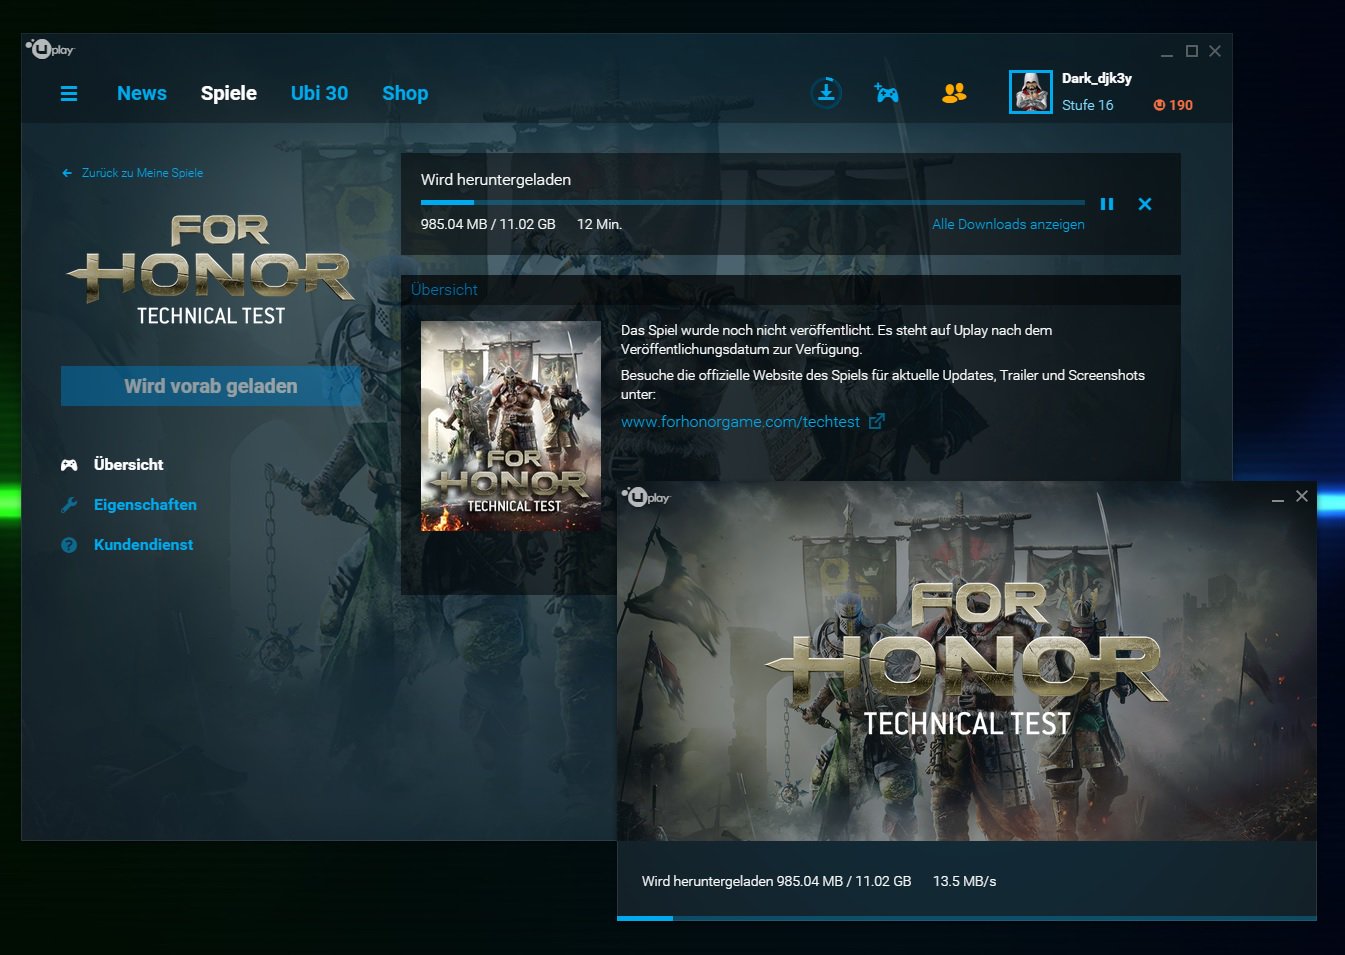Screen dimensions: 1345x955
Task: Select Übersicht in the sidebar
Action: coord(129,465)
